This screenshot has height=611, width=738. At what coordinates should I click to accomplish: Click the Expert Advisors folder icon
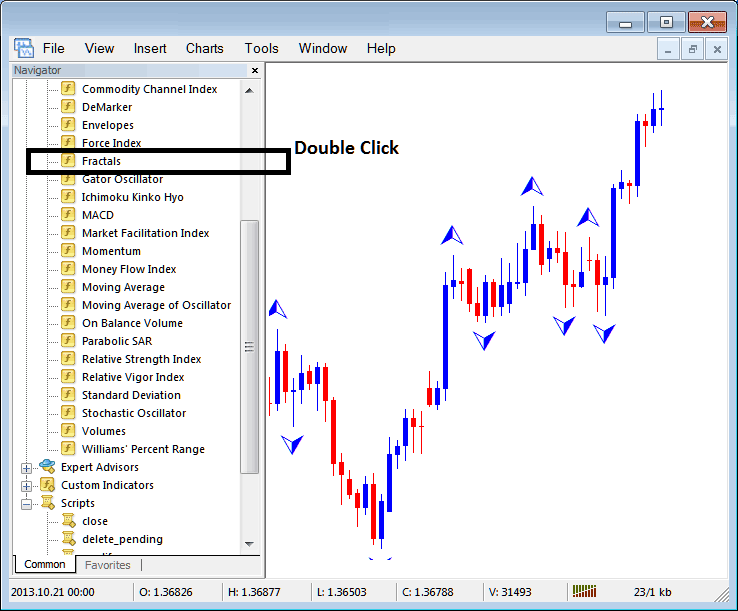[47, 466]
